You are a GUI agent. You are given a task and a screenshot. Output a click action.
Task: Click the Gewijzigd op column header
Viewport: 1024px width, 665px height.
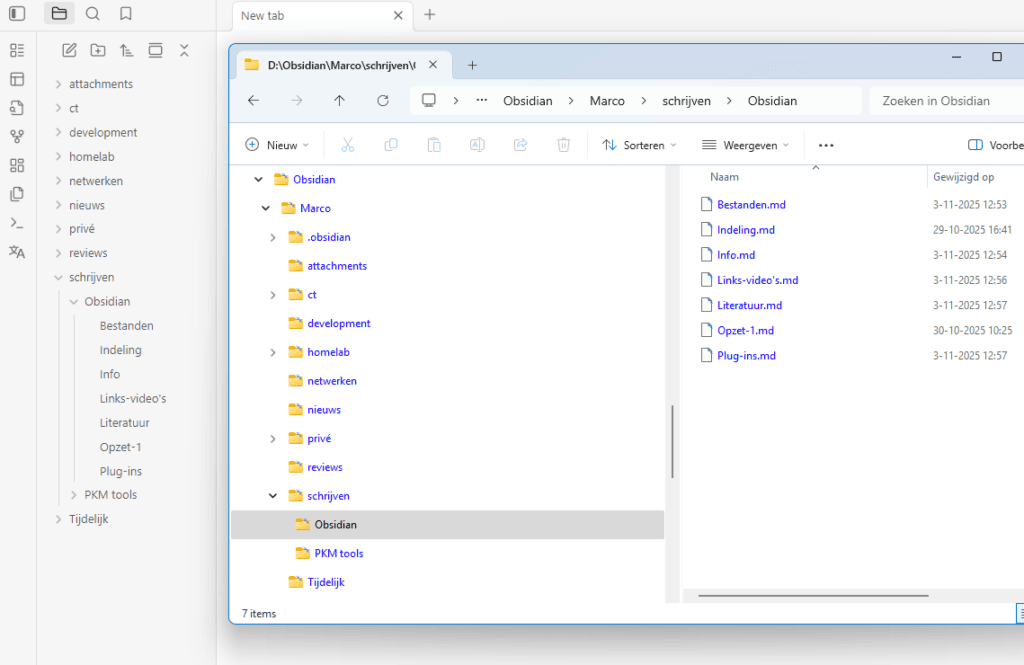(x=963, y=177)
